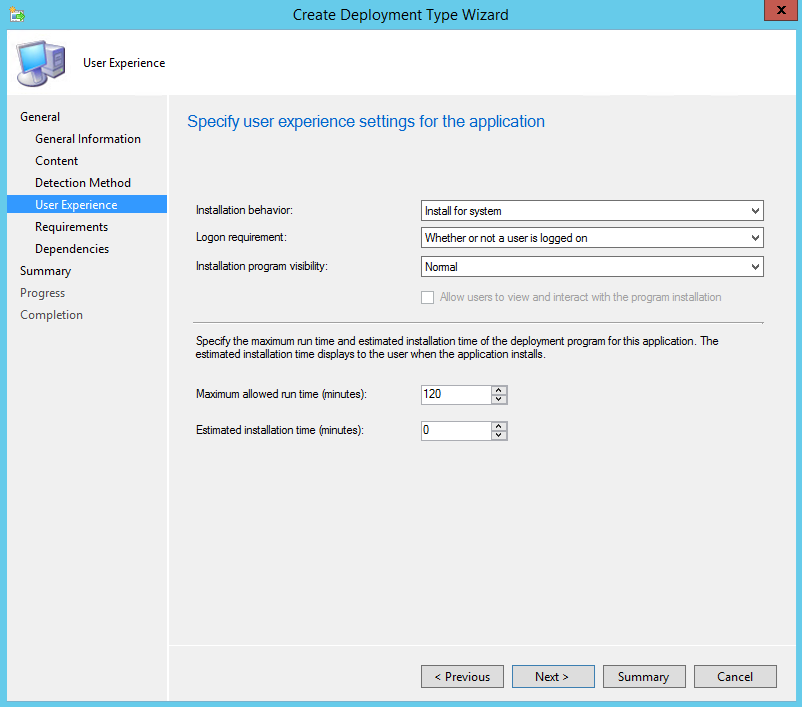Select Summary in the left navigation
Screen dimensions: 802x707
pos(46,271)
